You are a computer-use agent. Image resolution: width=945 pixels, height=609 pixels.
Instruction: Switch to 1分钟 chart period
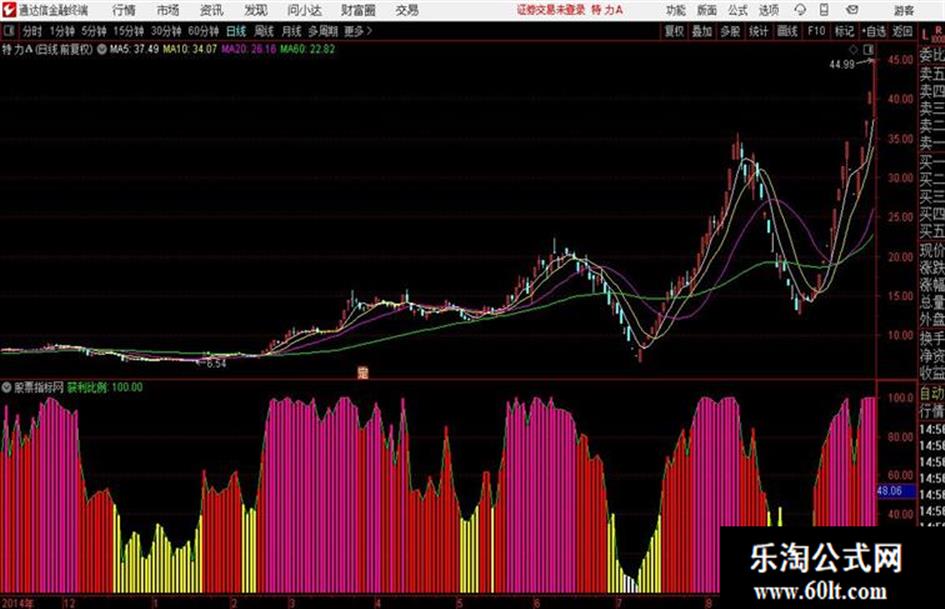[62, 31]
